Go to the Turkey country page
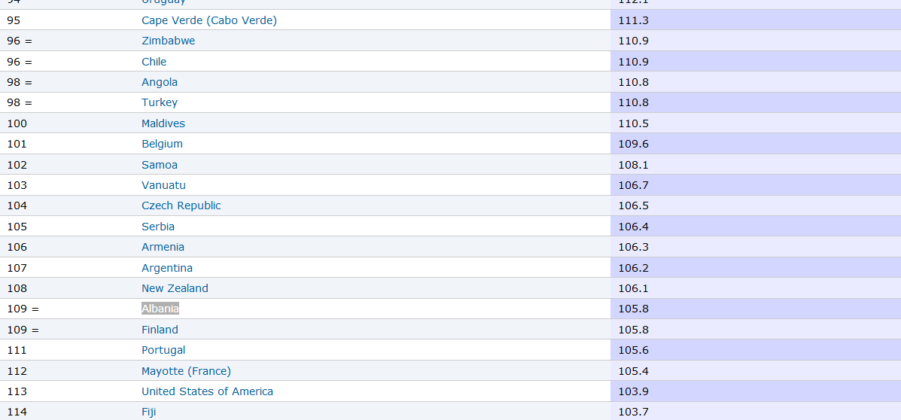This screenshot has width=901, height=420. pos(160,103)
